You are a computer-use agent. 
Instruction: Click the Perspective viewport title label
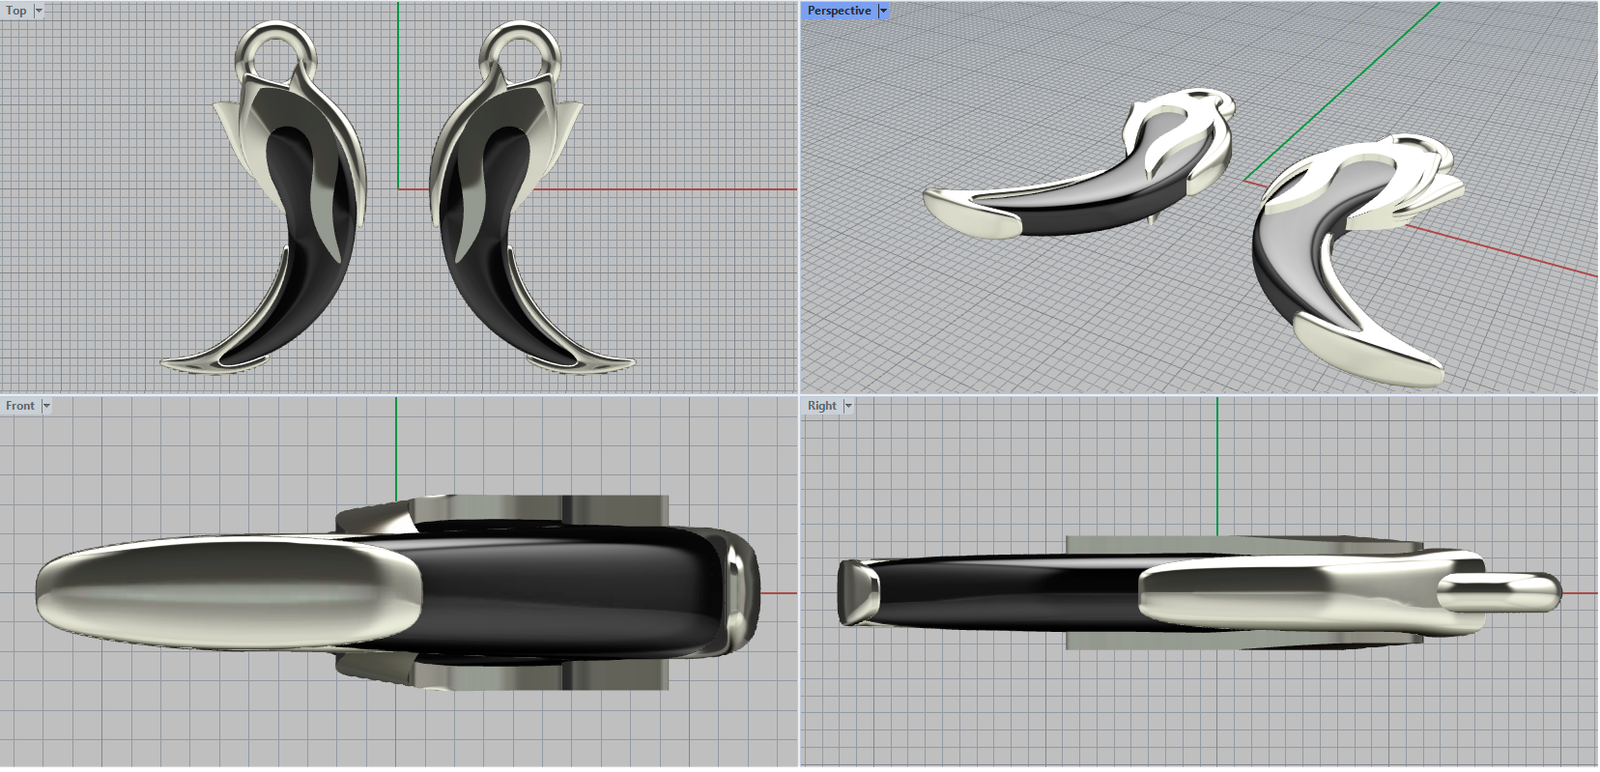[x=838, y=11]
